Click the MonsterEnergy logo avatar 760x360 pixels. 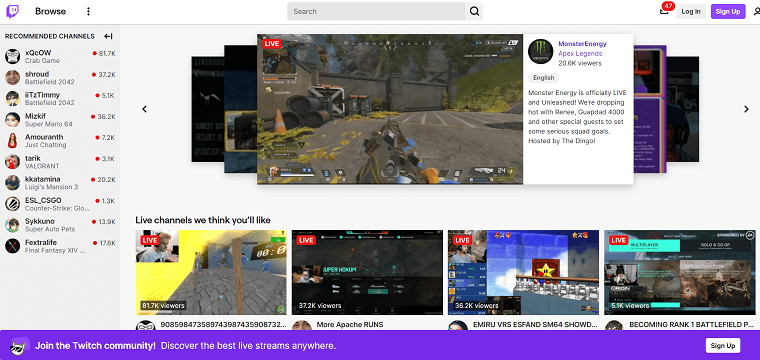(540, 51)
